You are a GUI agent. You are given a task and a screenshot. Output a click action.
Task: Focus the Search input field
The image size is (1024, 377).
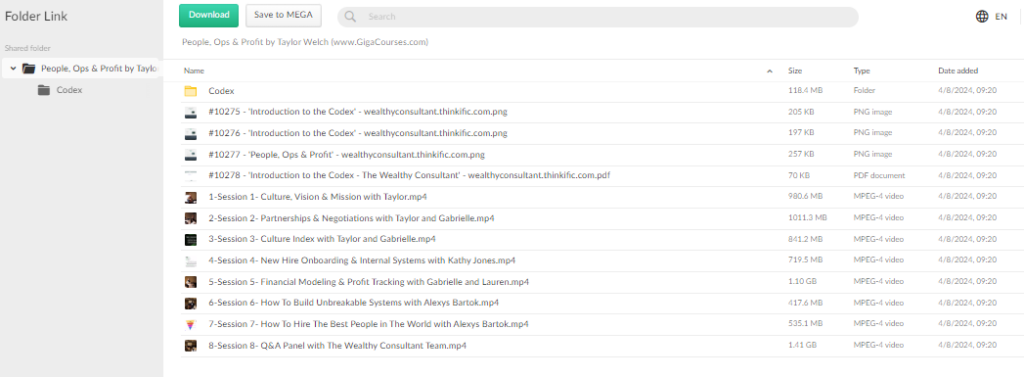[x=598, y=17]
